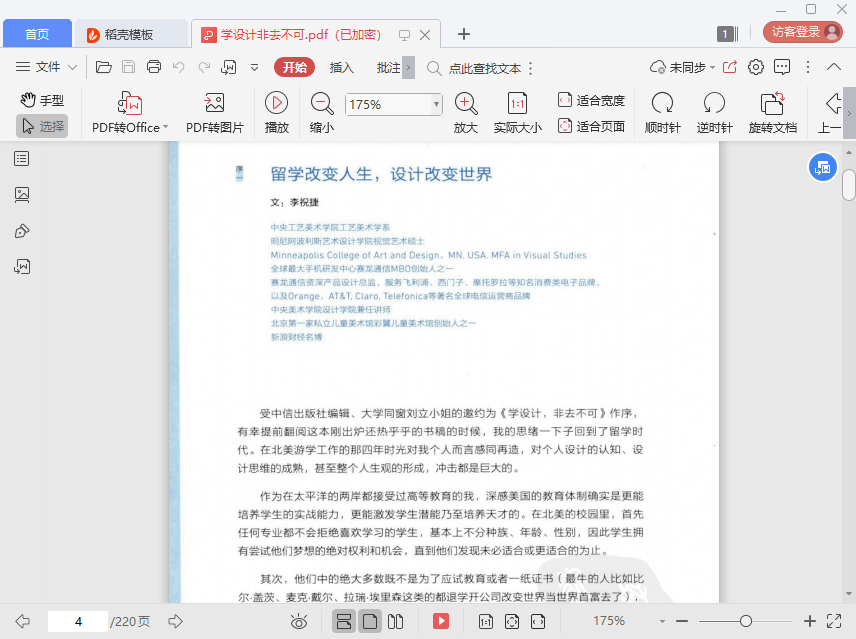This screenshot has width=856, height=639.
Task: Click the 放大 zoom in icon
Action: (466, 112)
